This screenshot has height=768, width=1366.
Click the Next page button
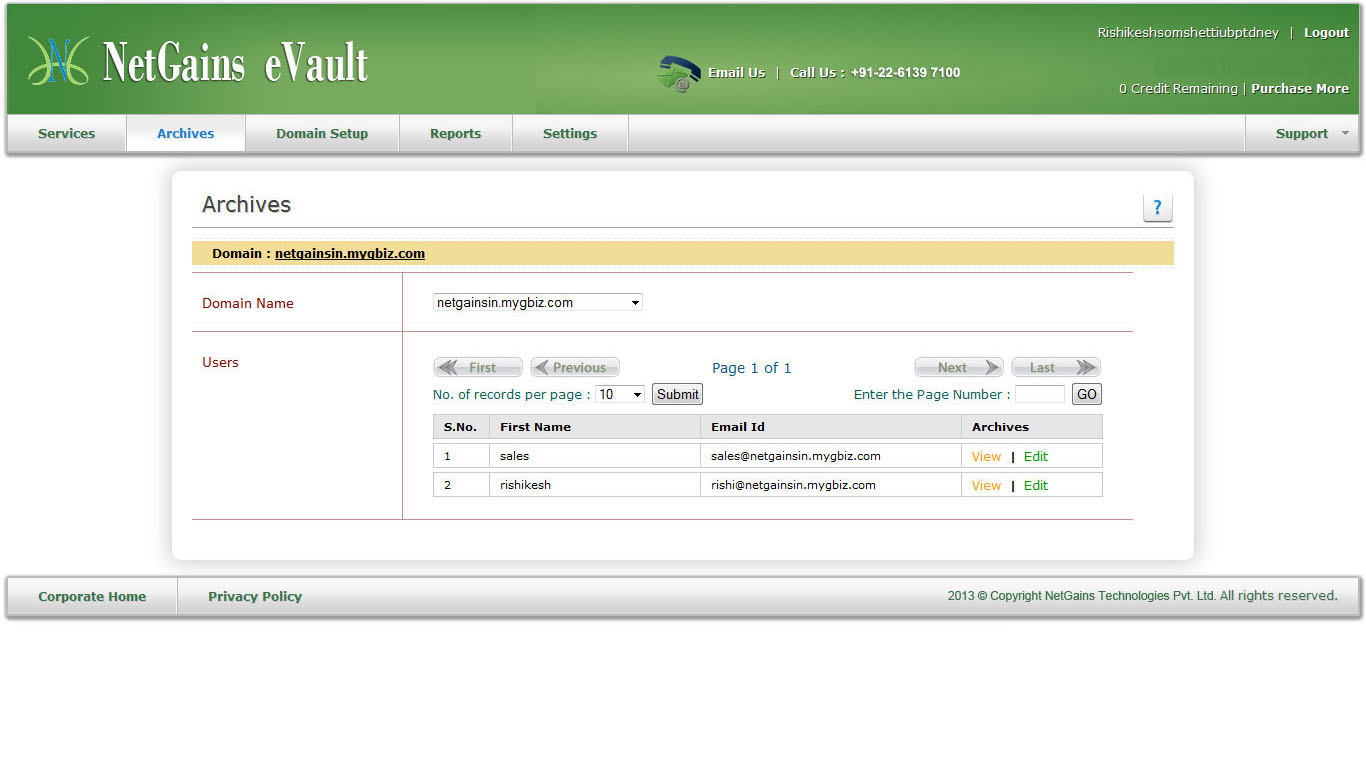point(959,367)
